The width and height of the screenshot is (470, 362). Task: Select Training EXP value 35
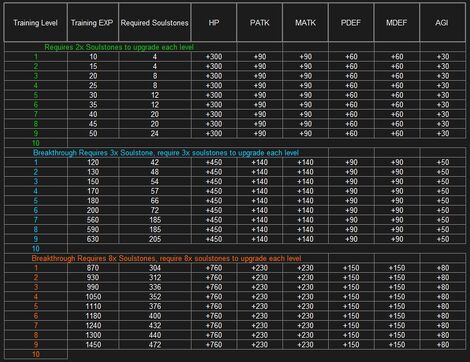click(93, 105)
